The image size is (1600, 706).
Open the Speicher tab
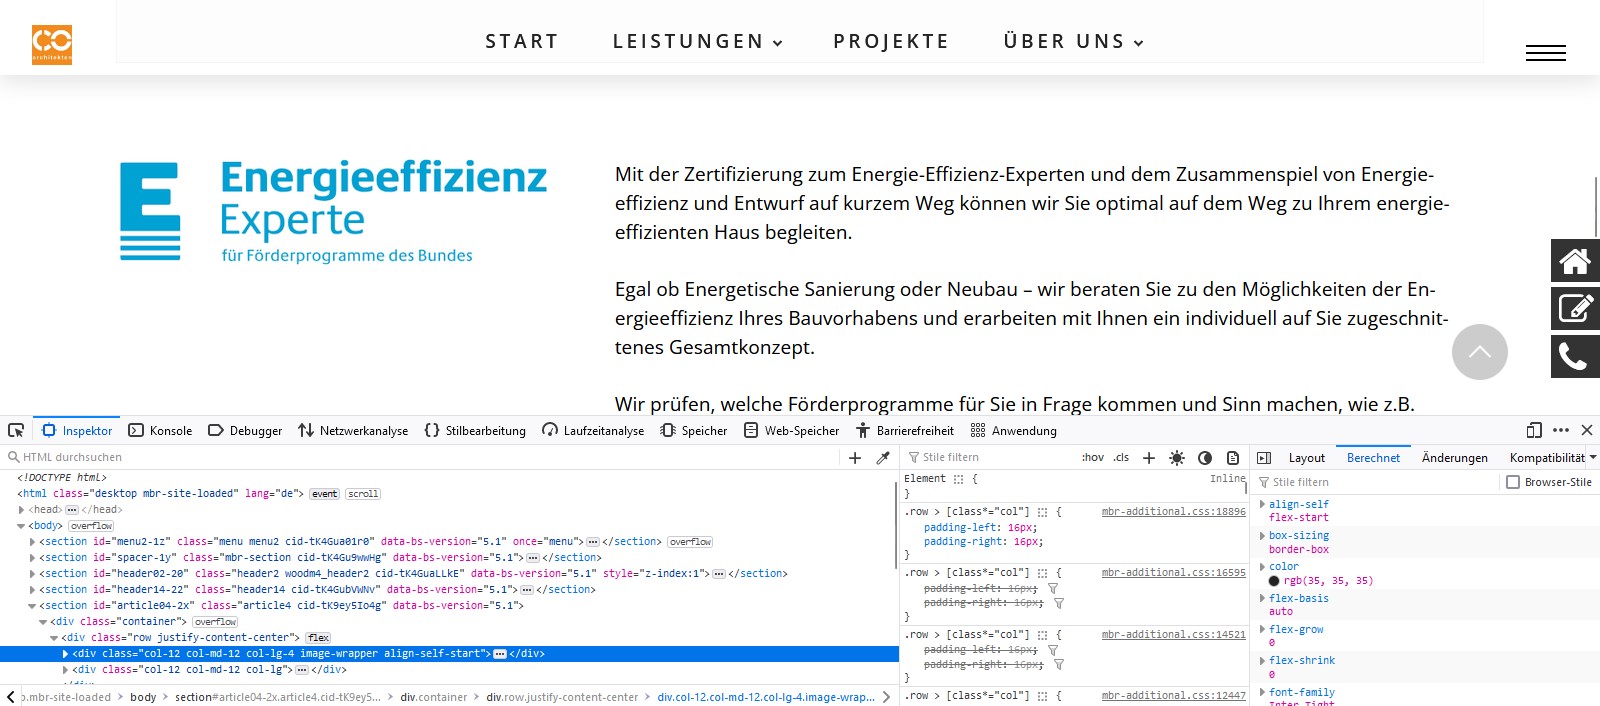[x=694, y=430]
